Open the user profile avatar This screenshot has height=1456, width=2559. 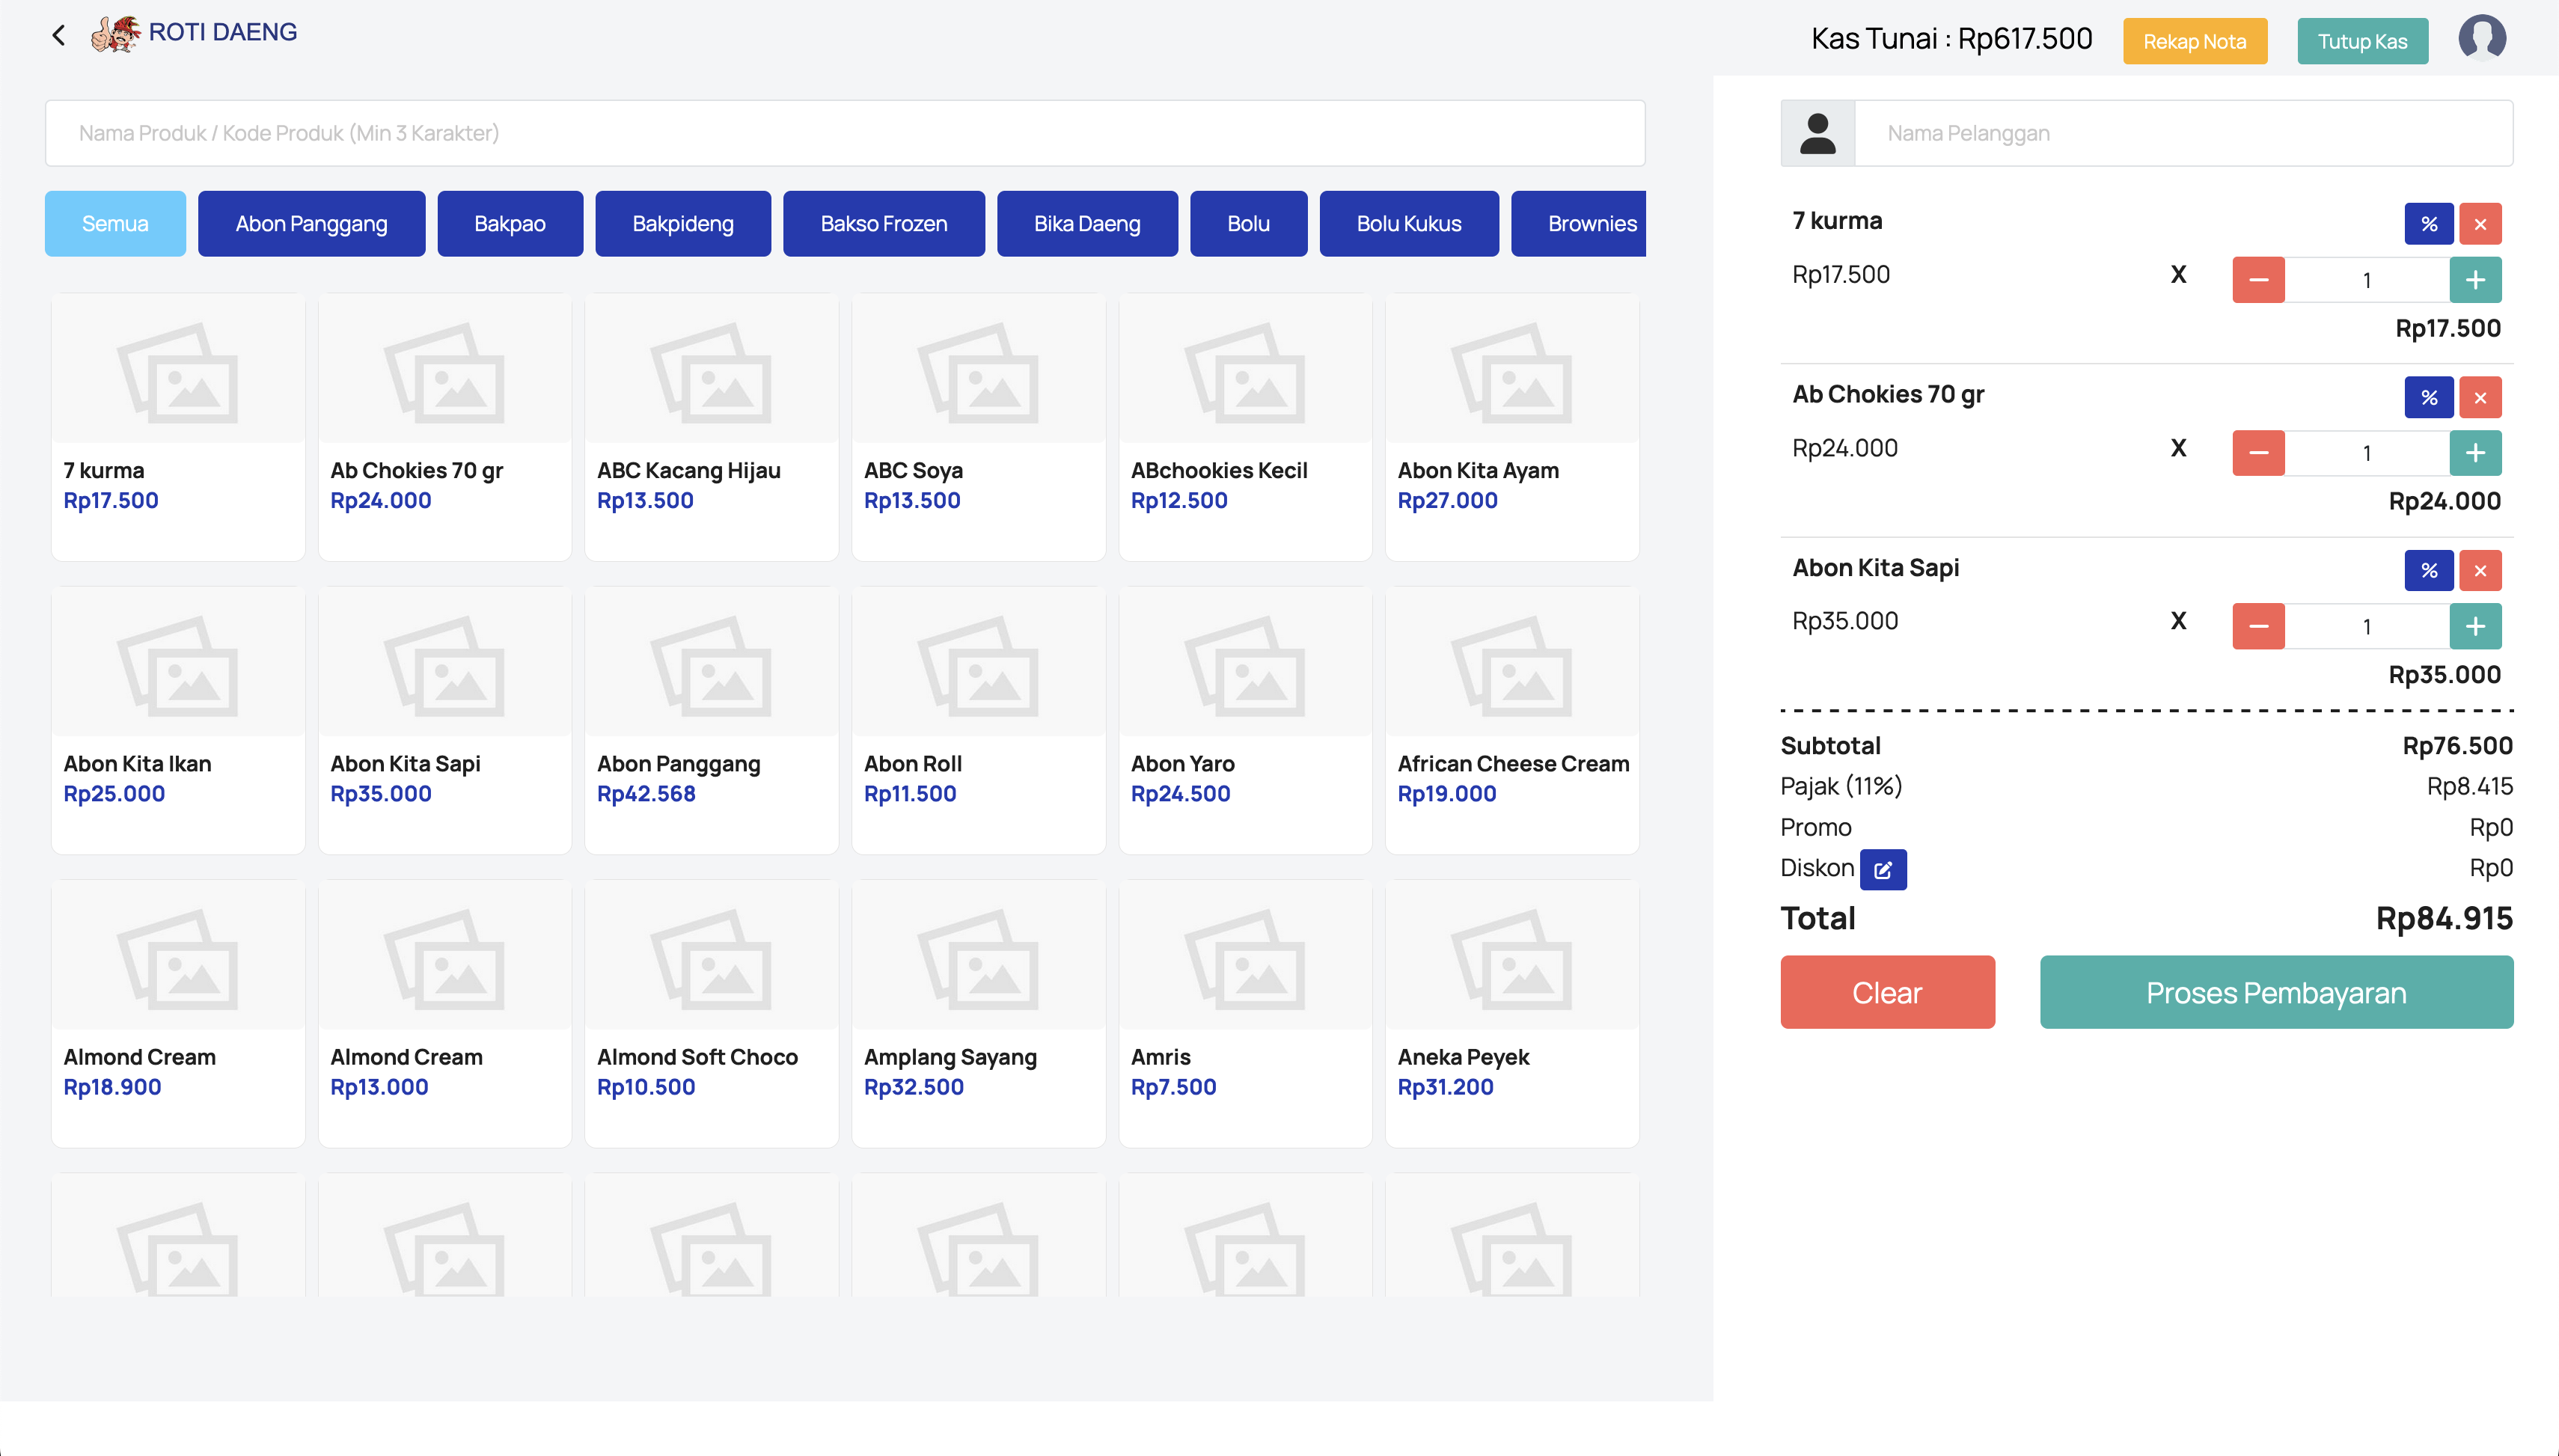[x=2481, y=38]
